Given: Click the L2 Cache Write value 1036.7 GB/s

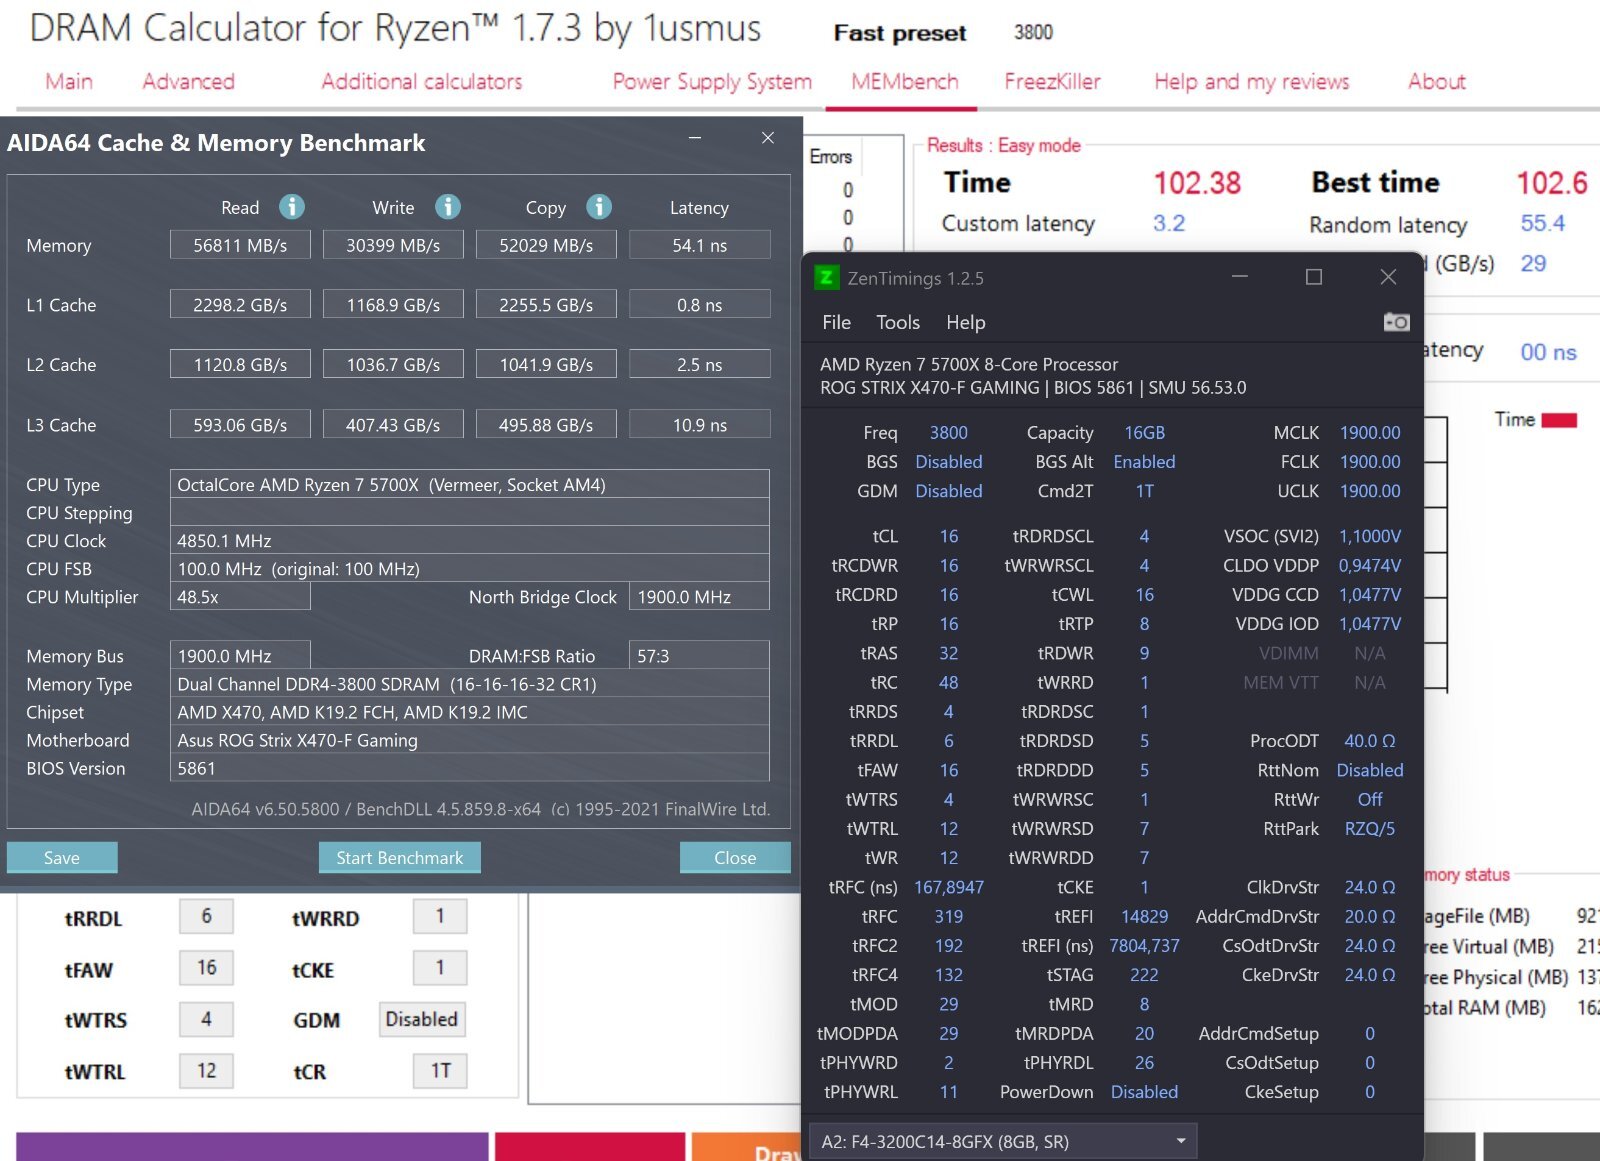Looking at the screenshot, I should click(x=393, y=365).
